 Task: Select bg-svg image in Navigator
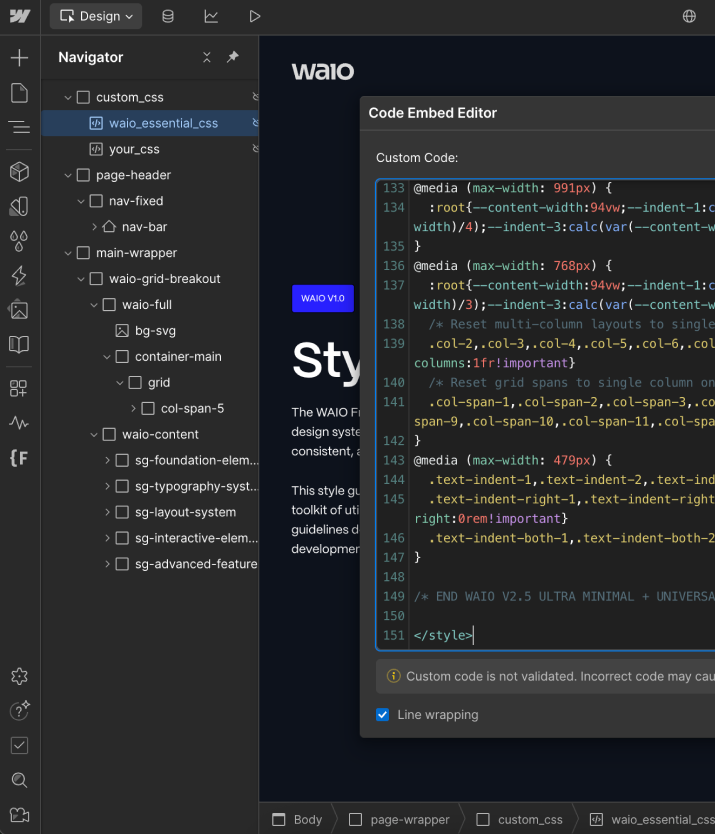(150, 331)
